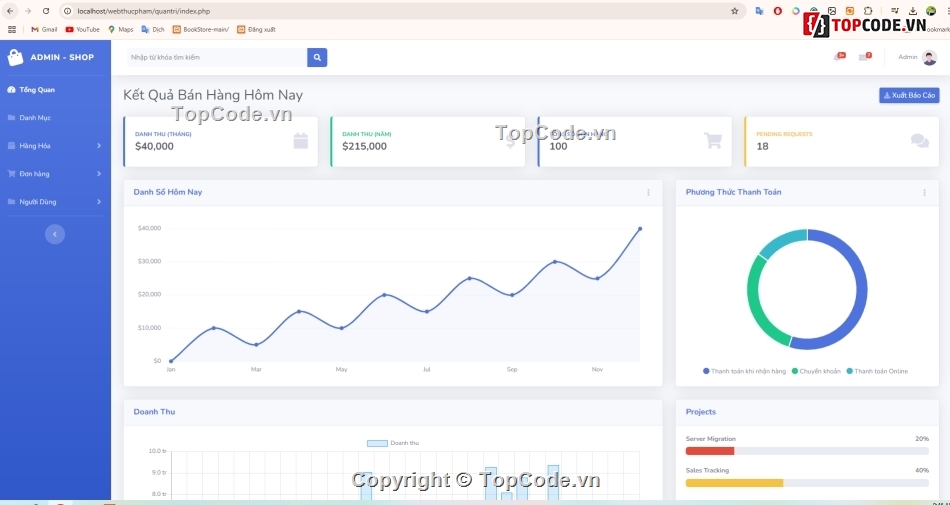Toggle Thanh toán khi nhận hàng legend
950x505 pixels.
(746, 371)
